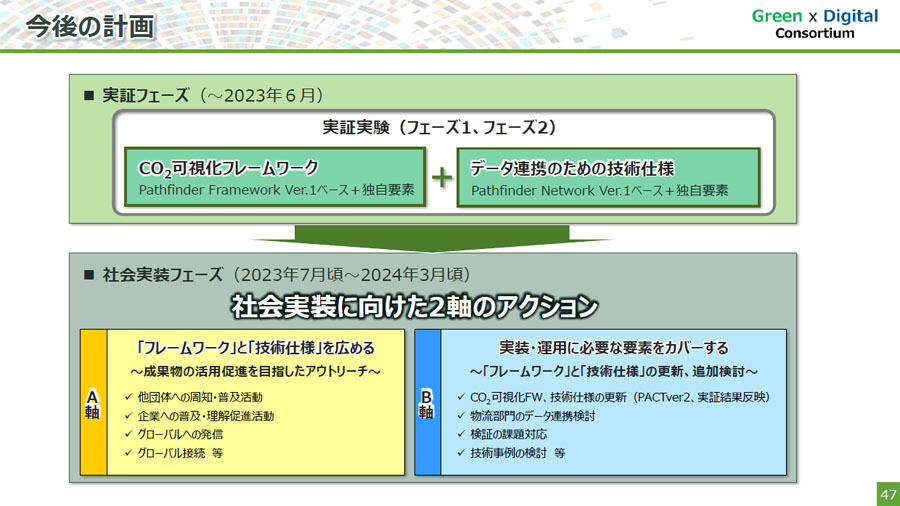This screenshot has height=506, width=900.
Task: Select the 成果物の活用促進を目指したアウトリーチ subtitle
Action: tap(255, 372)
